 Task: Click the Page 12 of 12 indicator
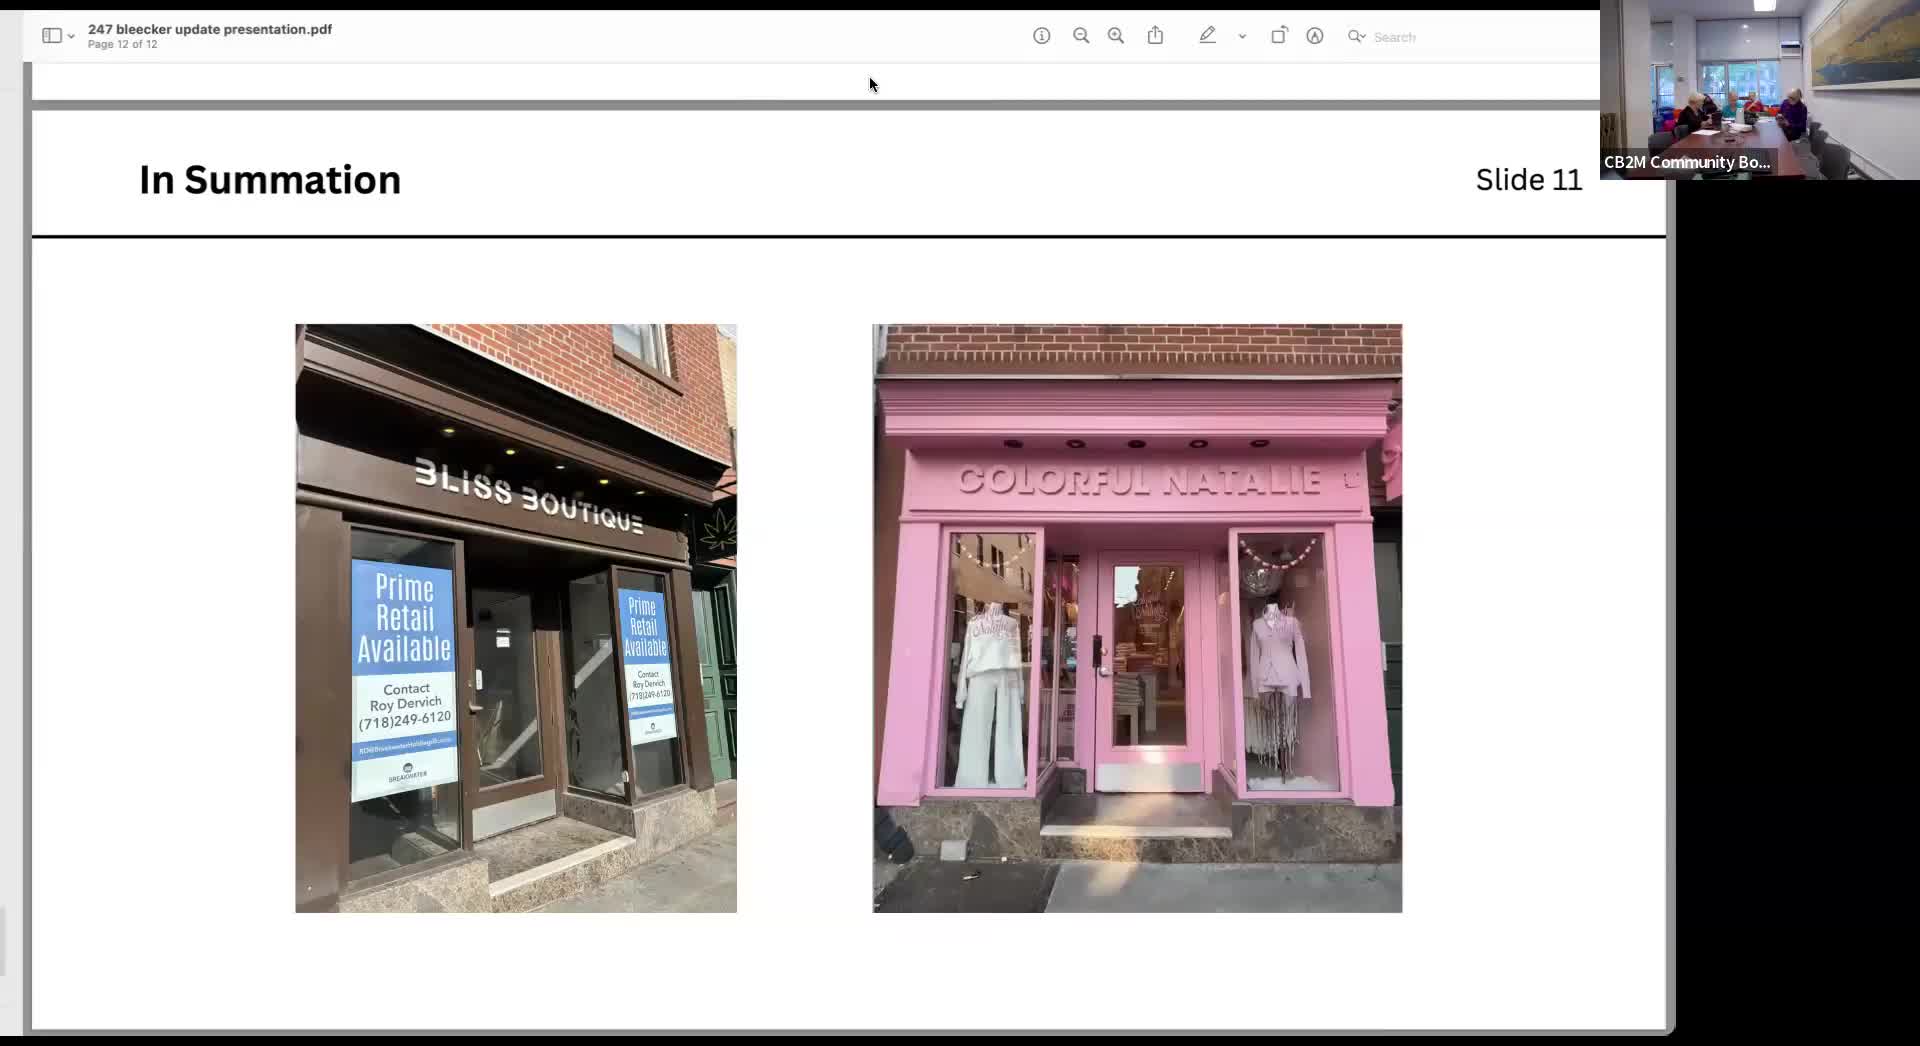tap(122, 45)
